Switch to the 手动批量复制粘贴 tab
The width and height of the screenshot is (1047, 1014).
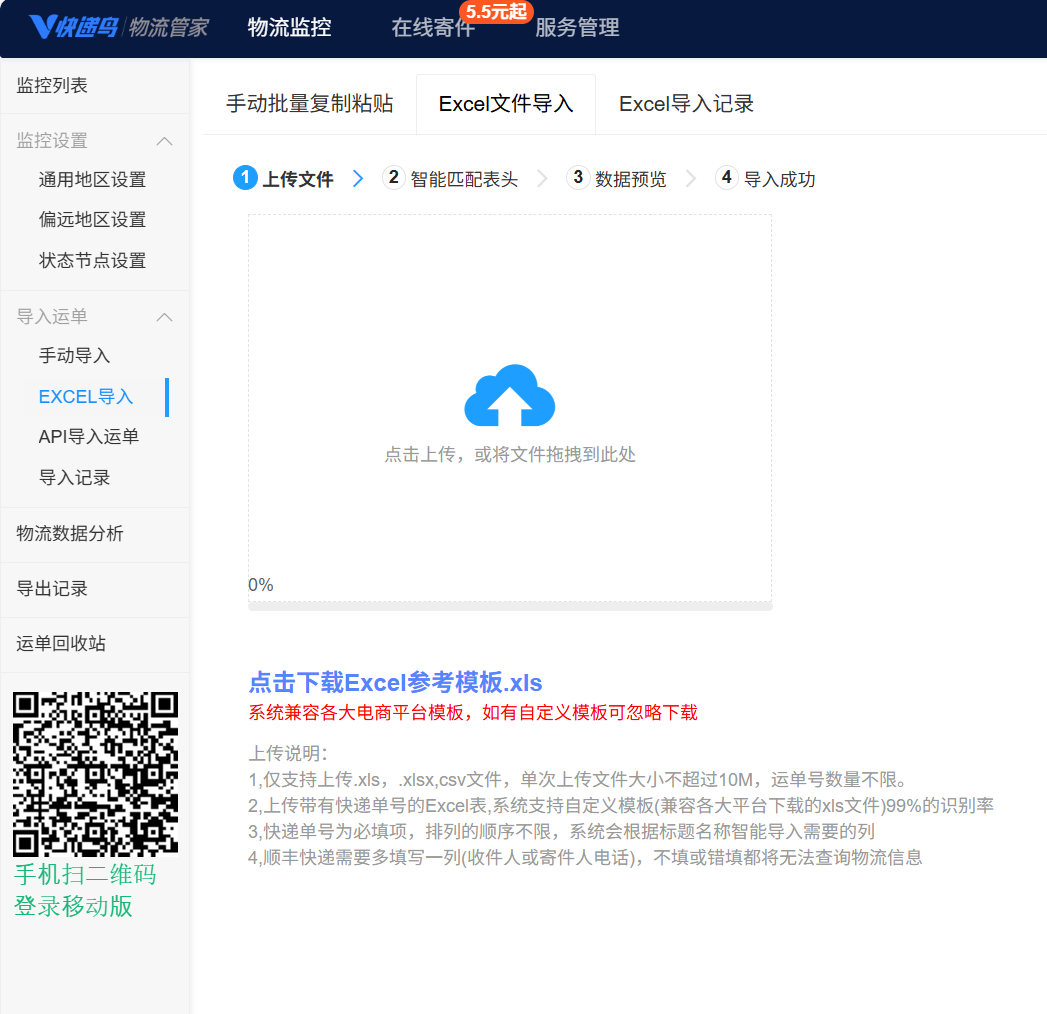pos(309,104)
